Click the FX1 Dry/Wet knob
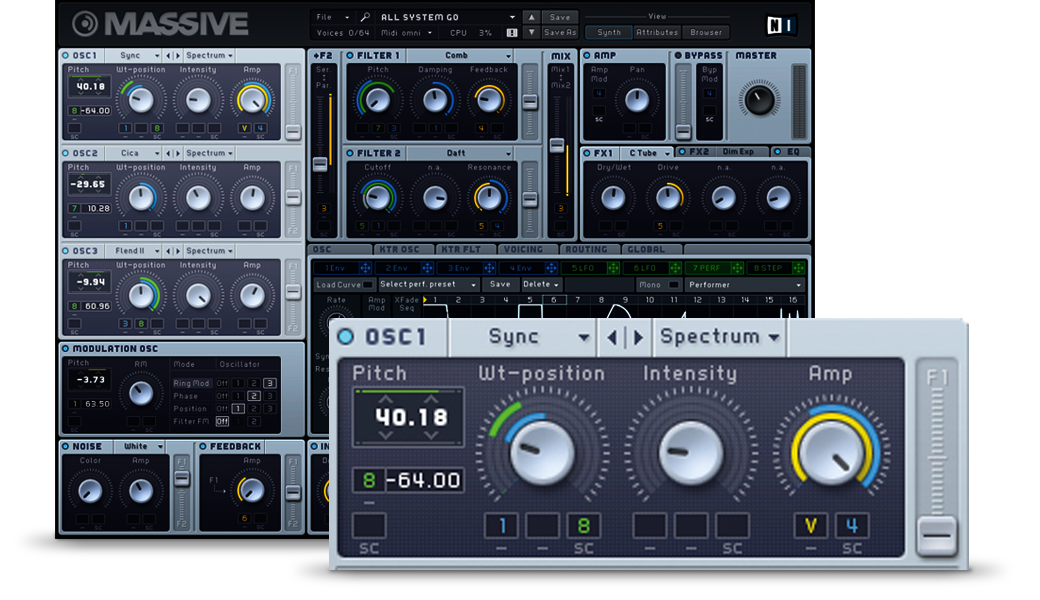The image size is (1040, 600). click(613, 197)
